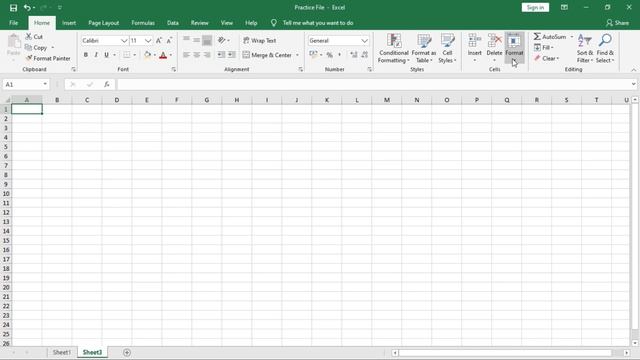Activate Format Painter brush
Screen dimensions: 640x360
point(48,58)
